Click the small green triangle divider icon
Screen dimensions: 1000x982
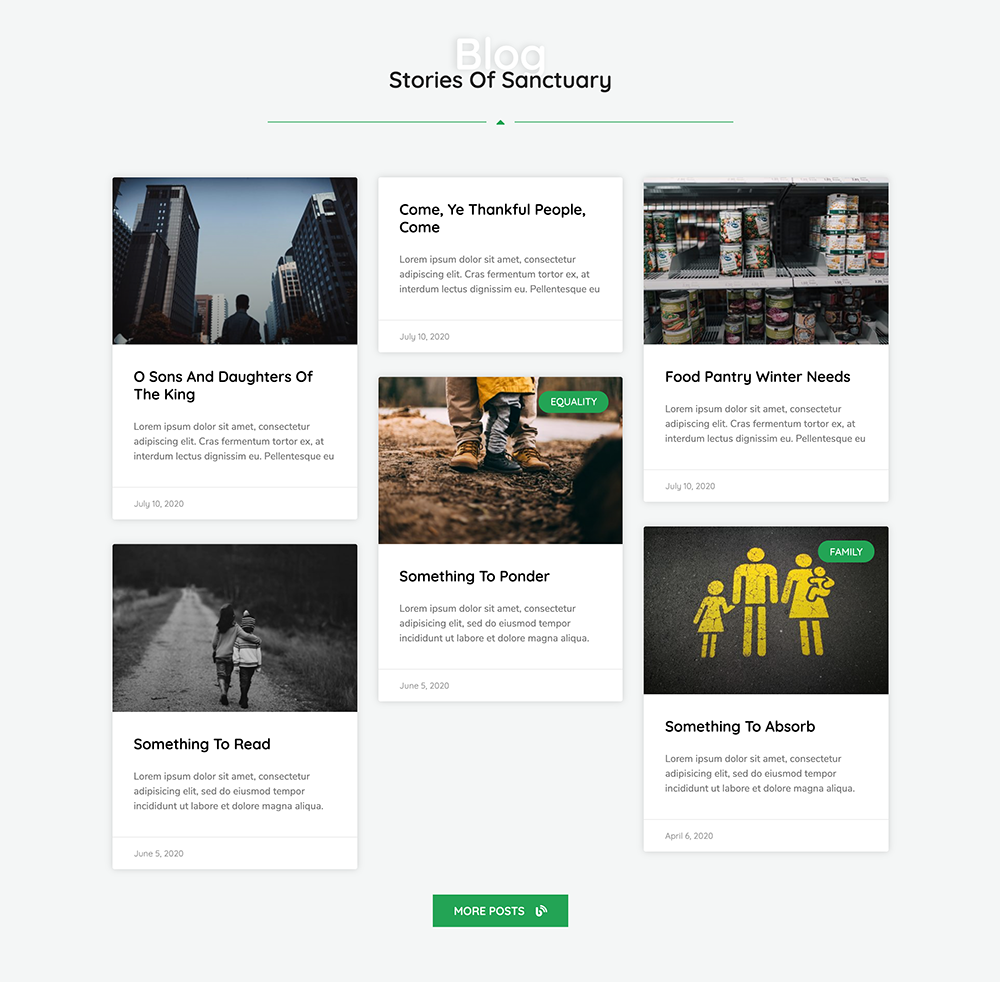pos(500,122)
